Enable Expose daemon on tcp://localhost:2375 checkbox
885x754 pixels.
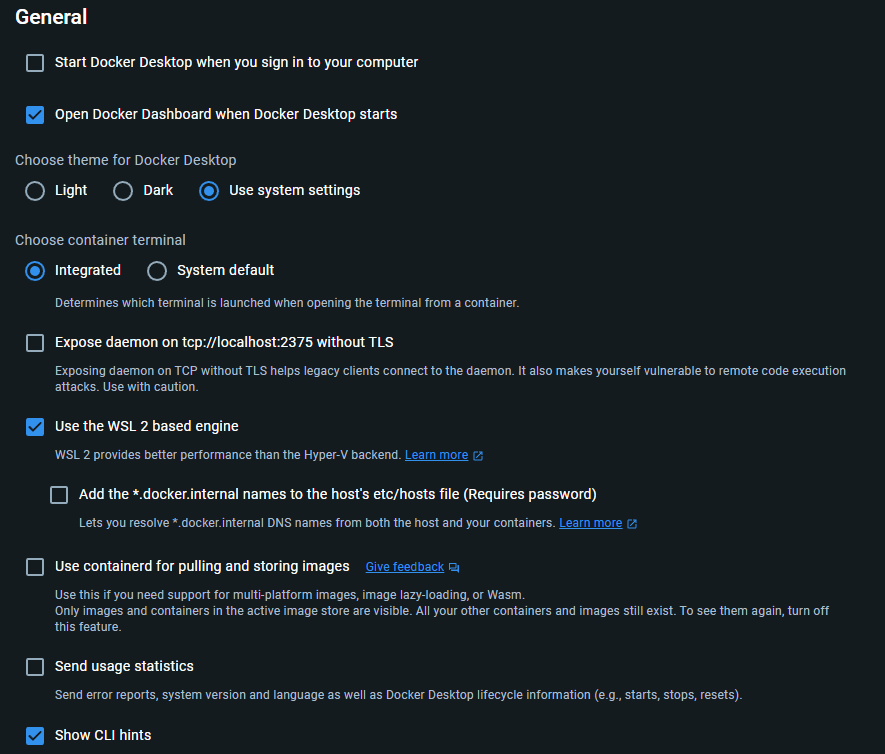(x=35, y=343)
